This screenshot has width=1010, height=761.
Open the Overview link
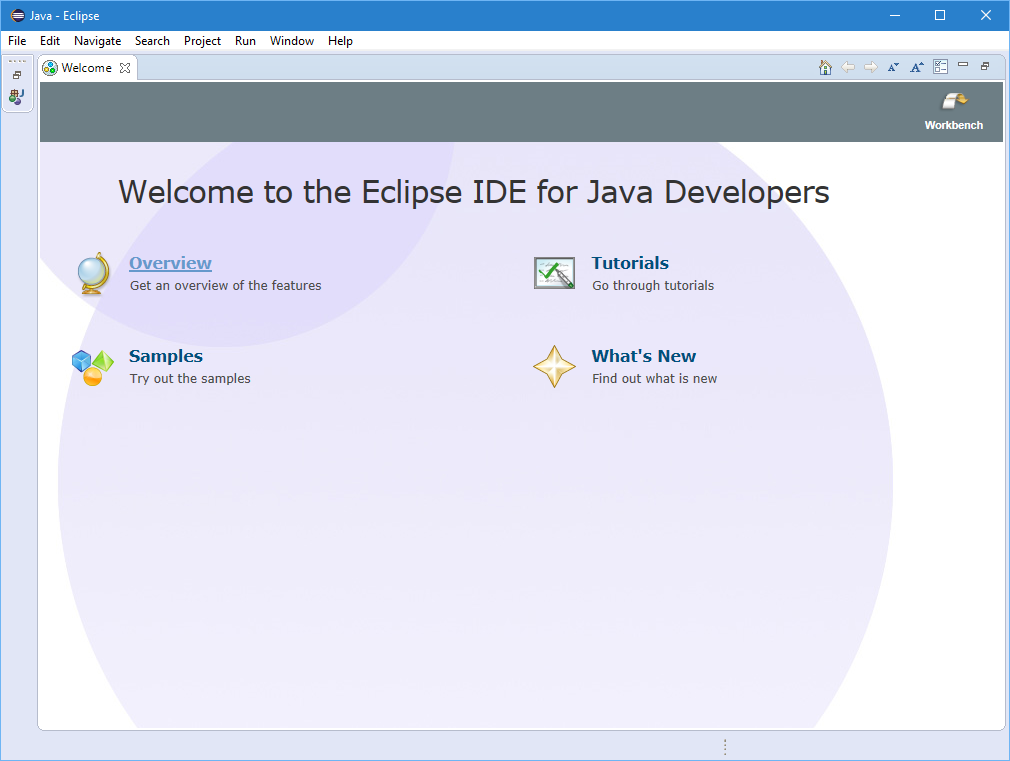click(170, 263)
